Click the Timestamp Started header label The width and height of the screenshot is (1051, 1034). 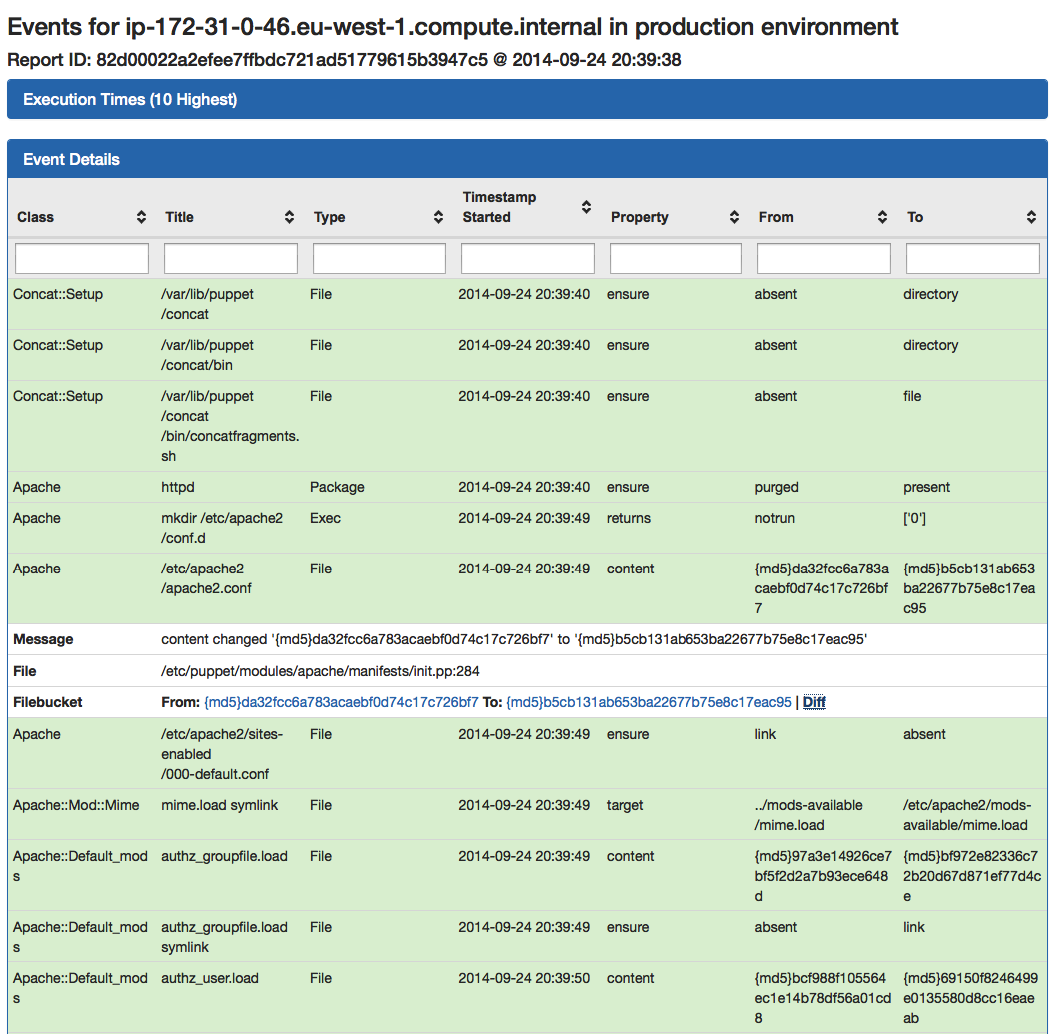coord(499,207)
